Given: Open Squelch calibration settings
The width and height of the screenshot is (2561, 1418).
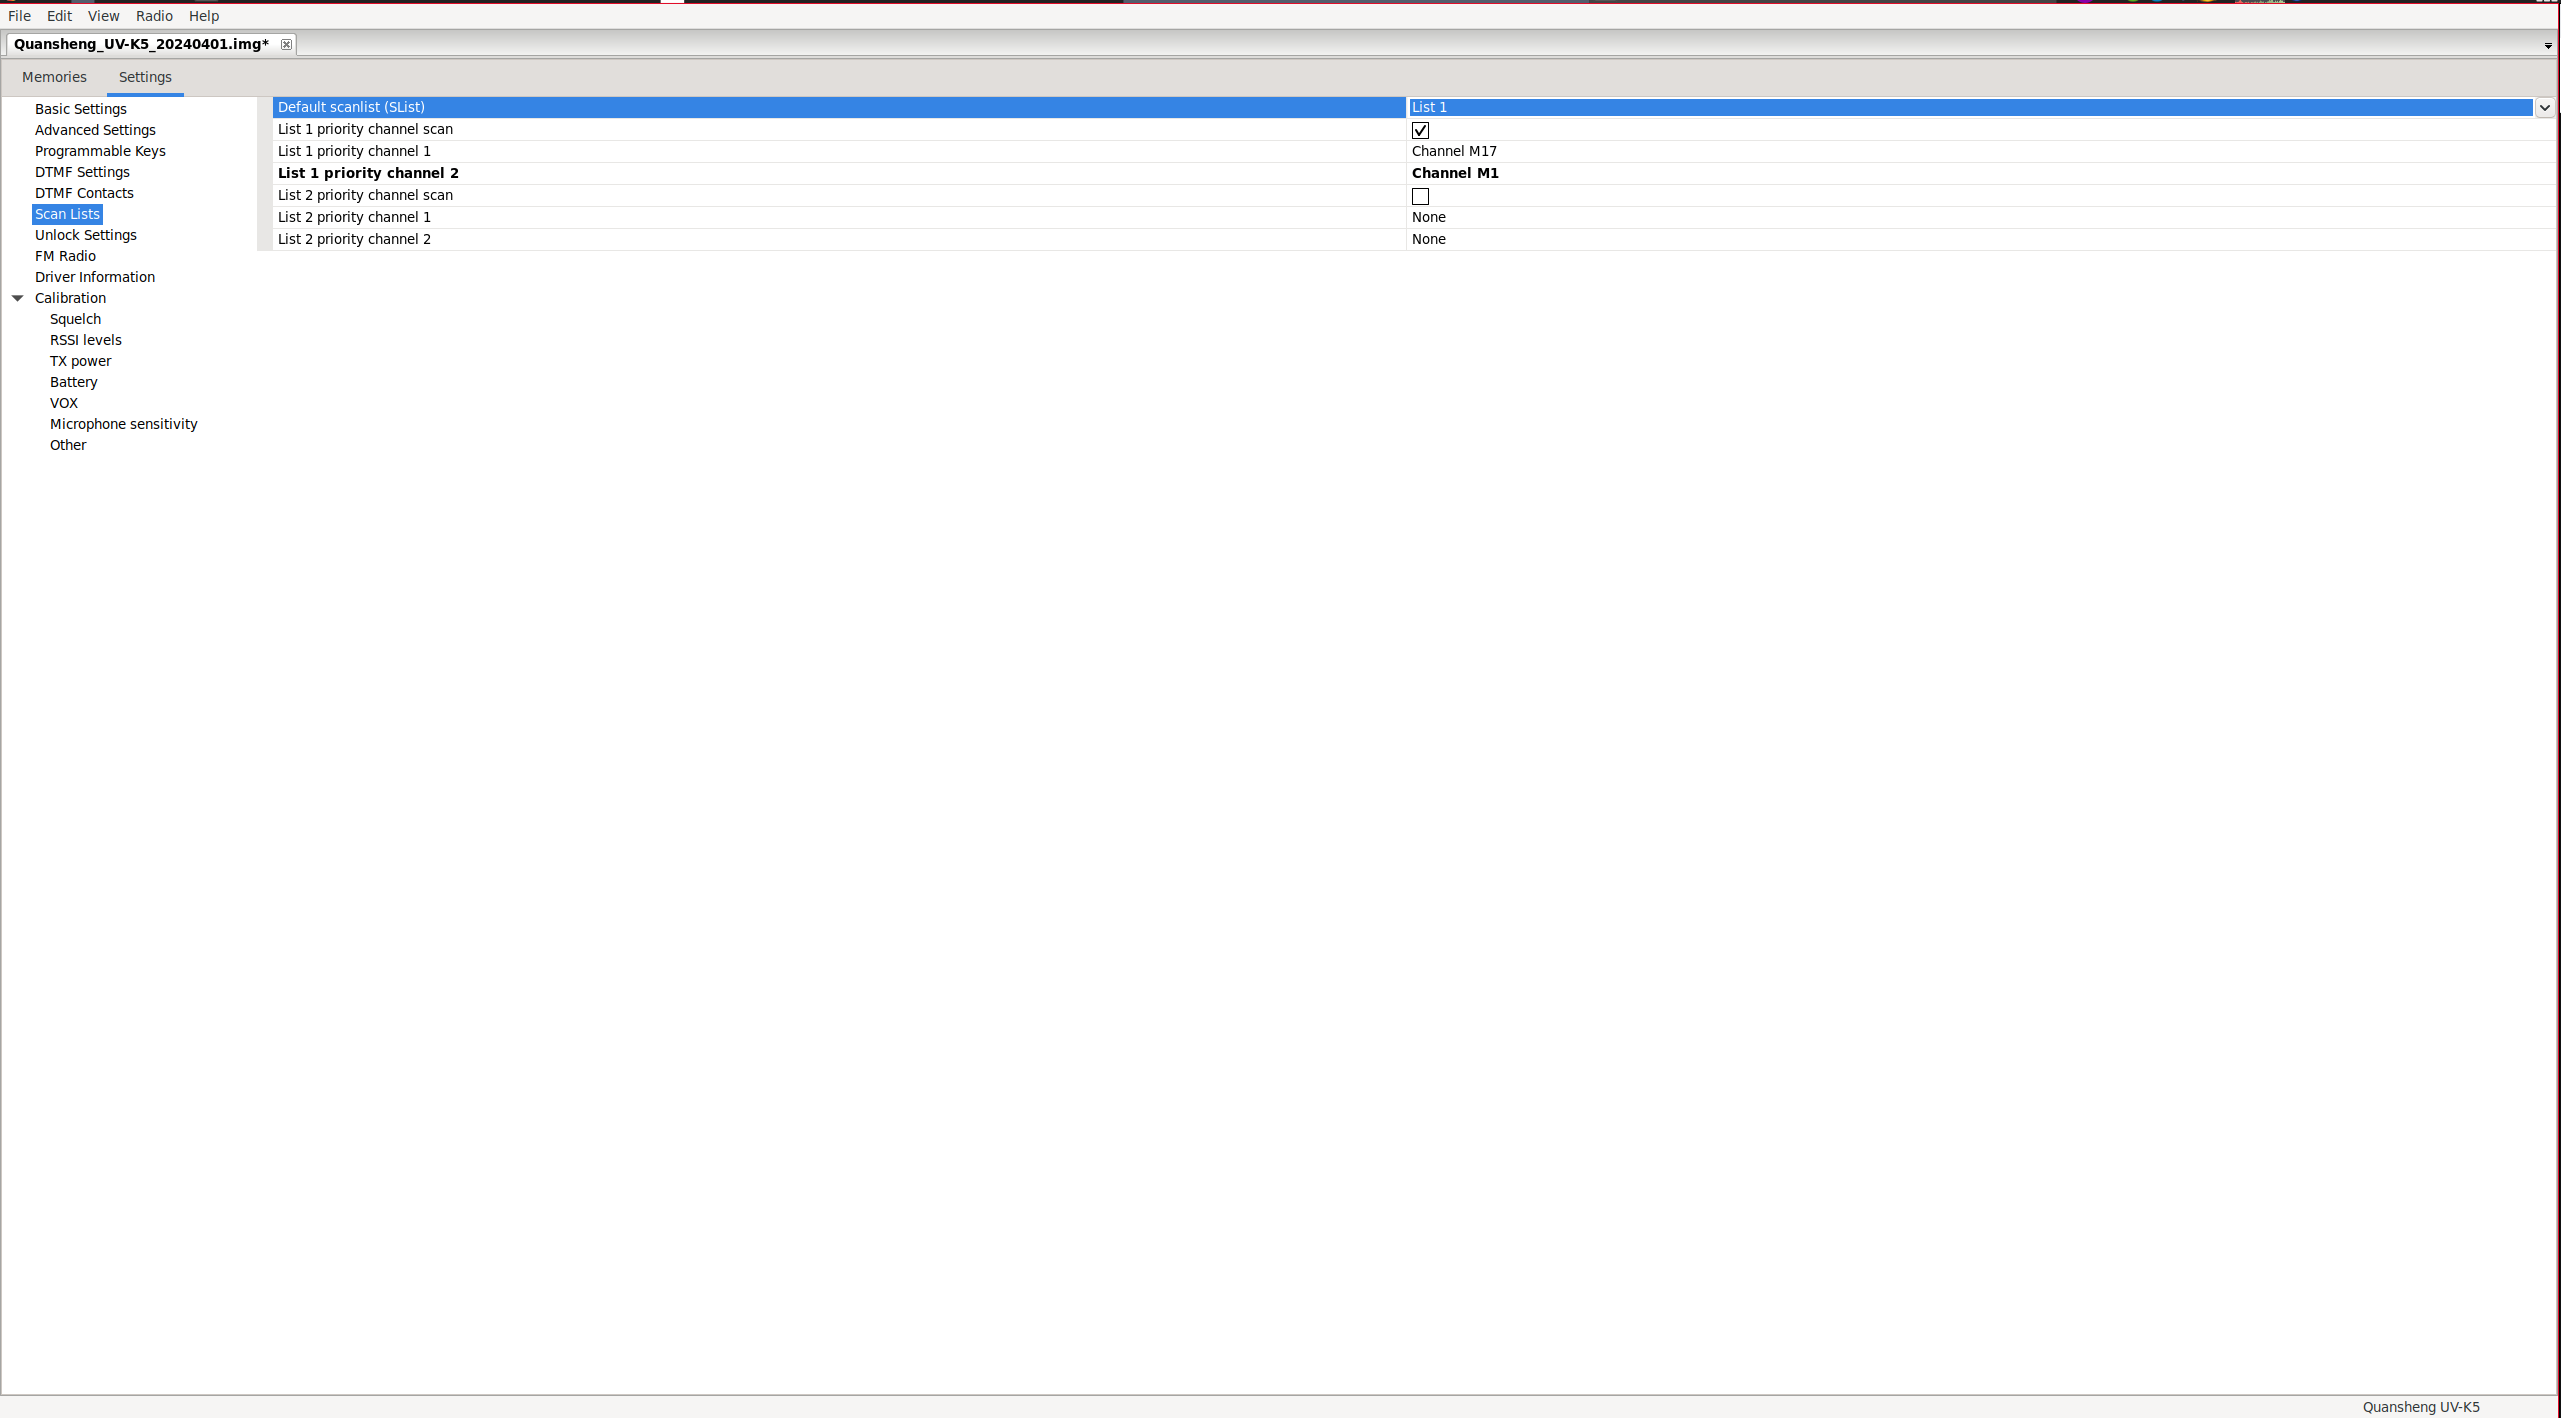Looking at the screenshot, I should coord(75,319).
